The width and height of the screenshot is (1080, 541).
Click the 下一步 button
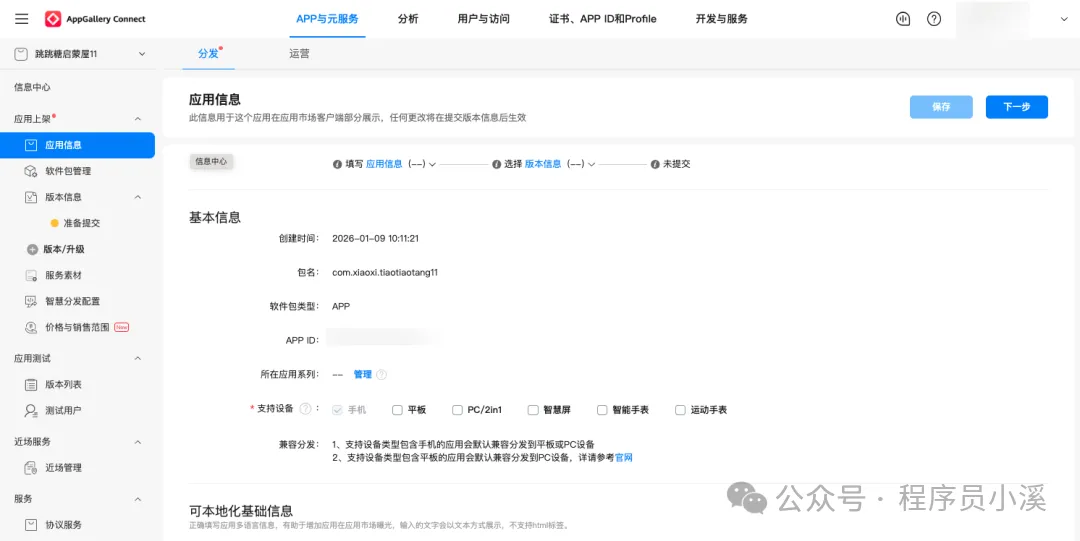pyautogui.click(x=1017, y=107)
